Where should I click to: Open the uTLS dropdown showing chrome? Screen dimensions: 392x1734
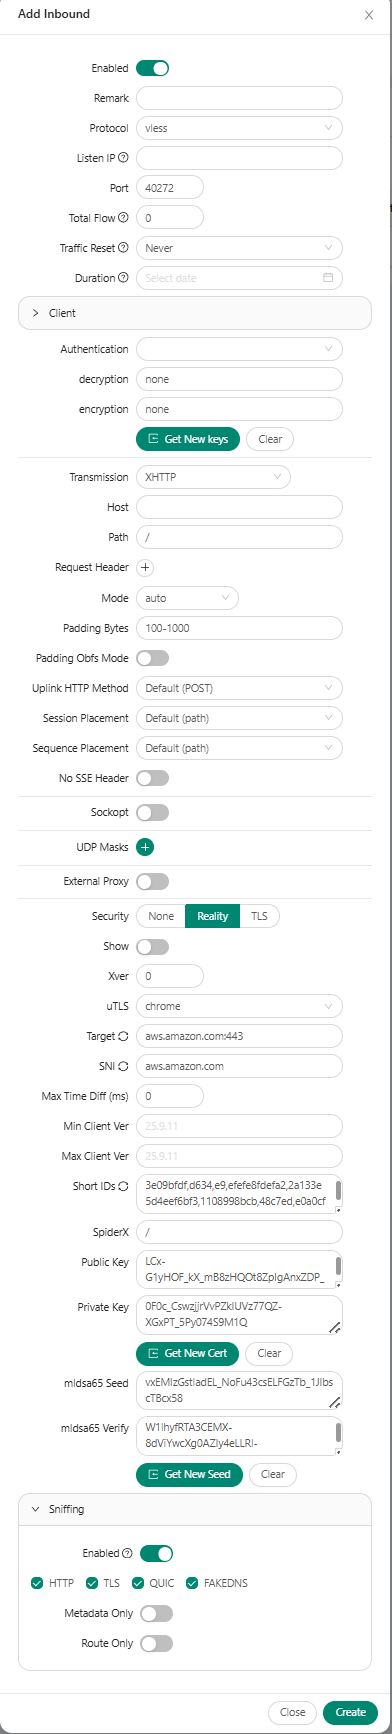pos(239,1006)
